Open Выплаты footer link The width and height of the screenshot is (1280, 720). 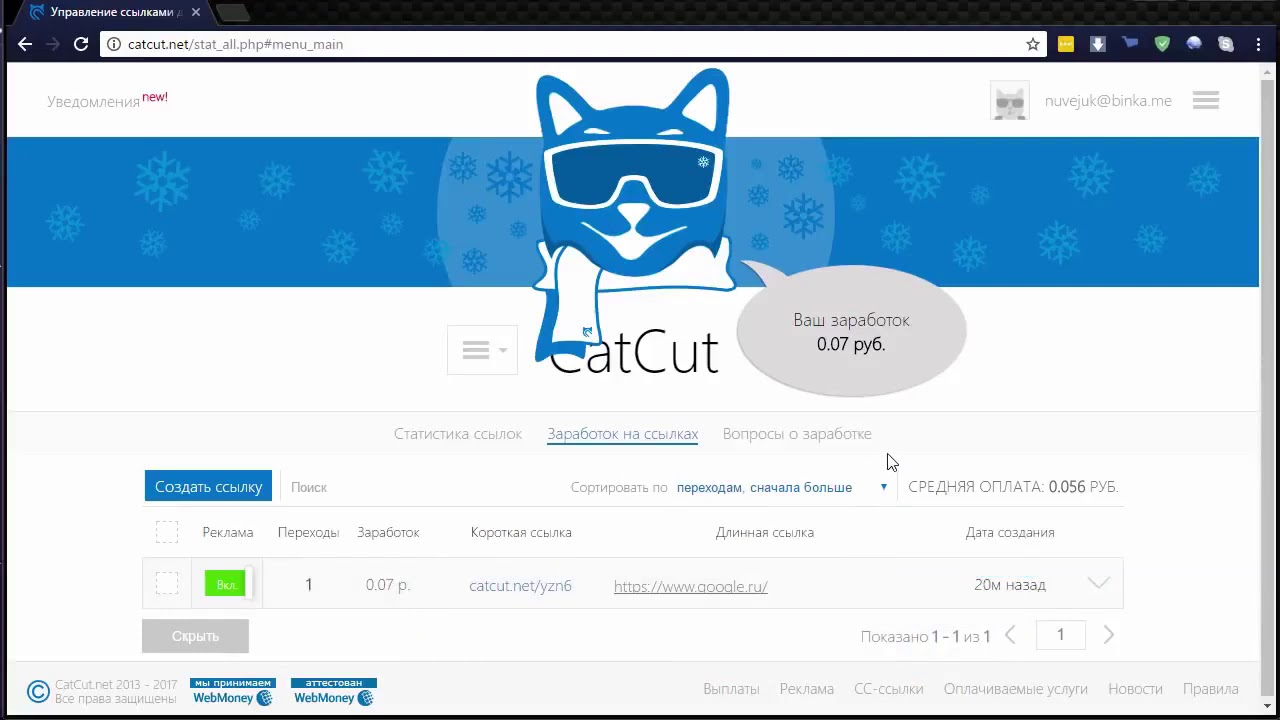tap(731, 689)
